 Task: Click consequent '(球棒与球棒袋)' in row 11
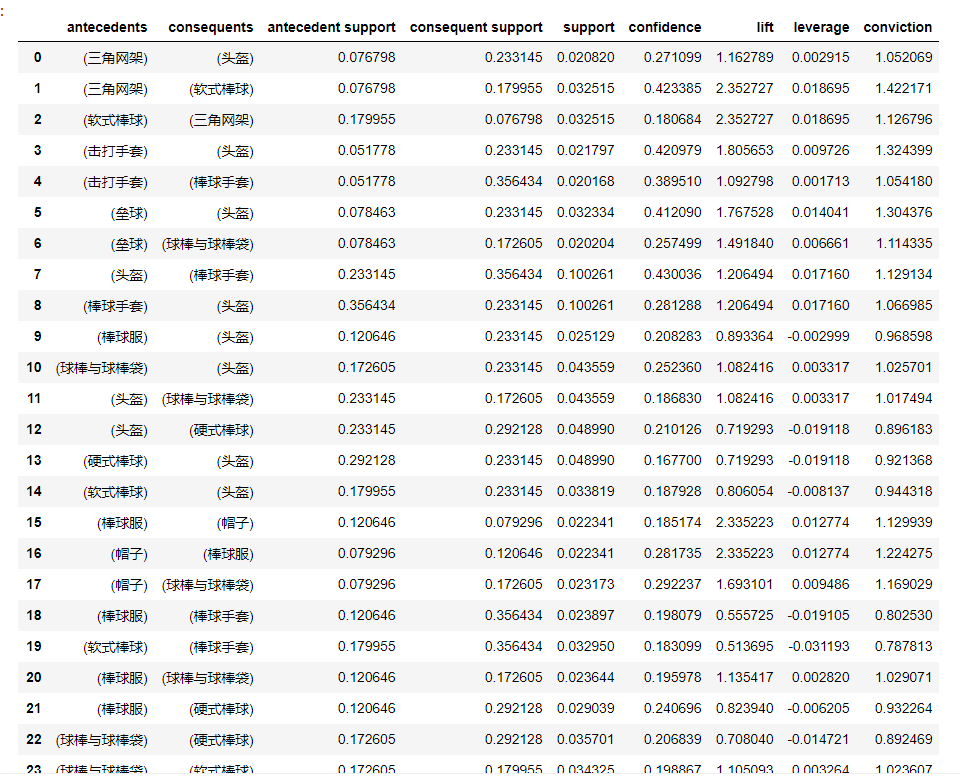click(x=208, y=399)
